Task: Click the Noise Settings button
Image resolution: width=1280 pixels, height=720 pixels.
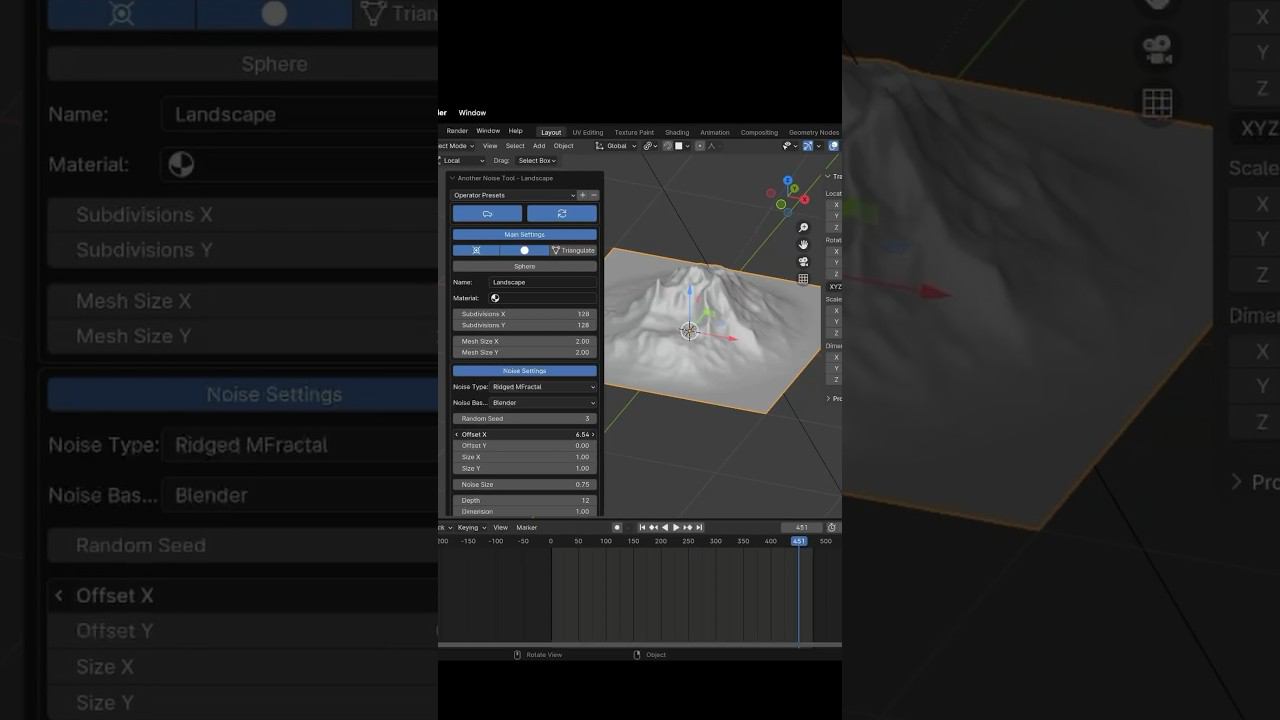Action: click(525, 371)
